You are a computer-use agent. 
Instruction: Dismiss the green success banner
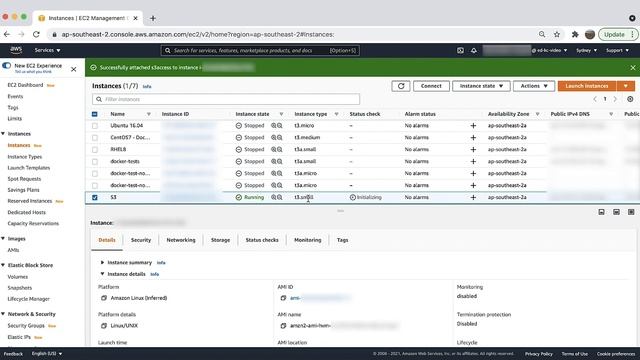pyautogui.click(x=633, y=68)
